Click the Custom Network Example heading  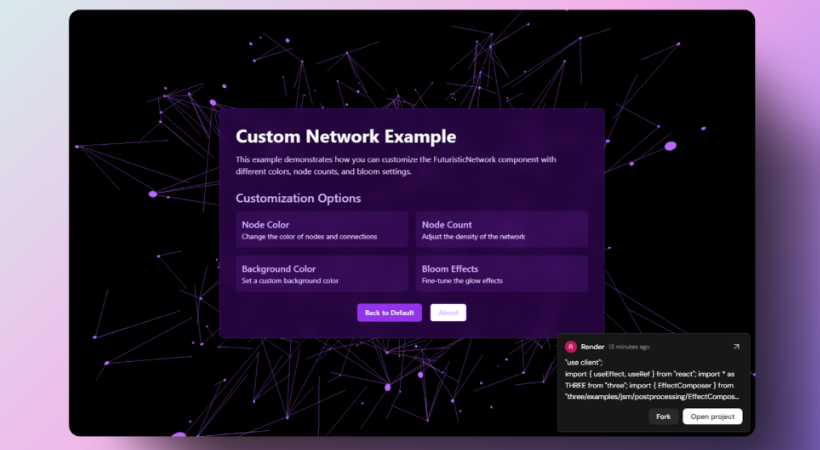[346, 136]
